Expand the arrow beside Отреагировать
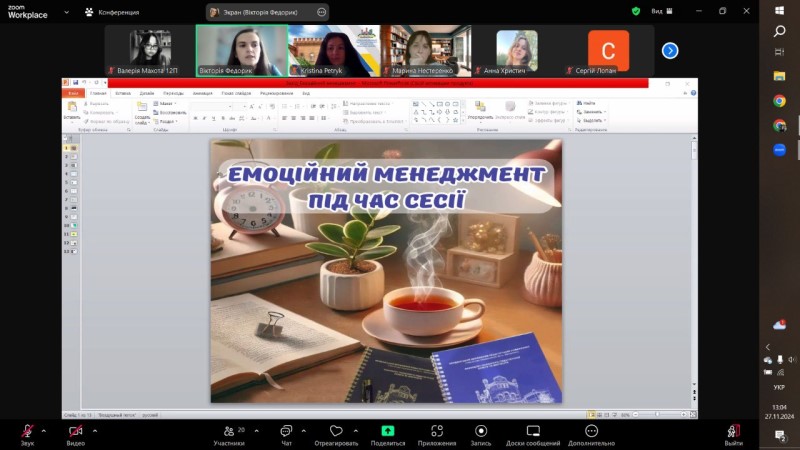This screenshot has width=800, height=450. (x=356, y=431)
